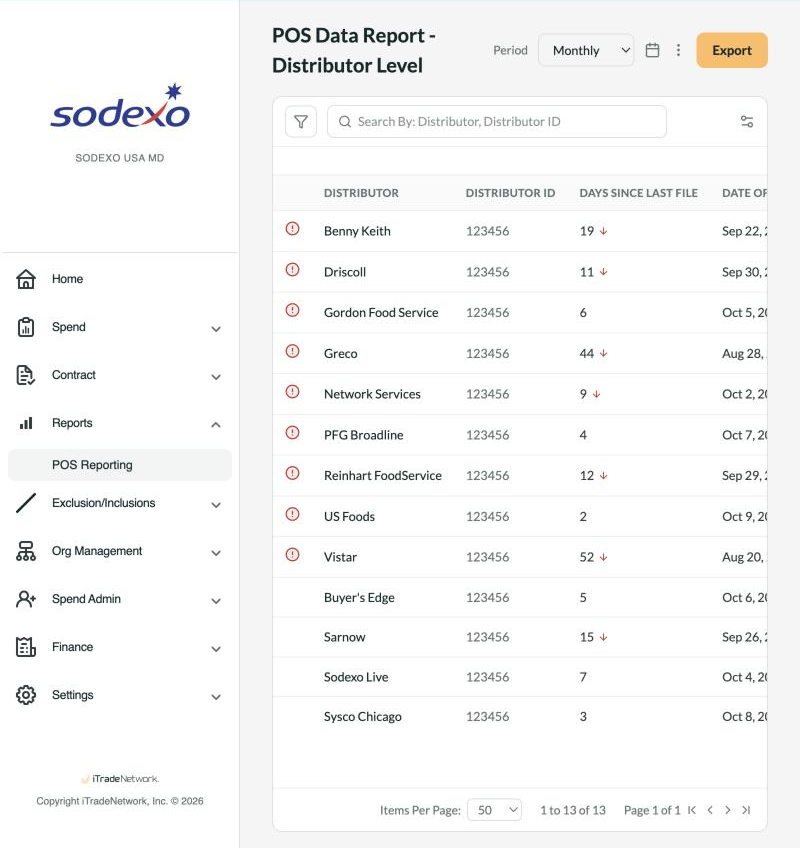Click the Benny Keith distributor name
Image resolution: width=800 pixels, height=848 pixels.
(357, 231)
